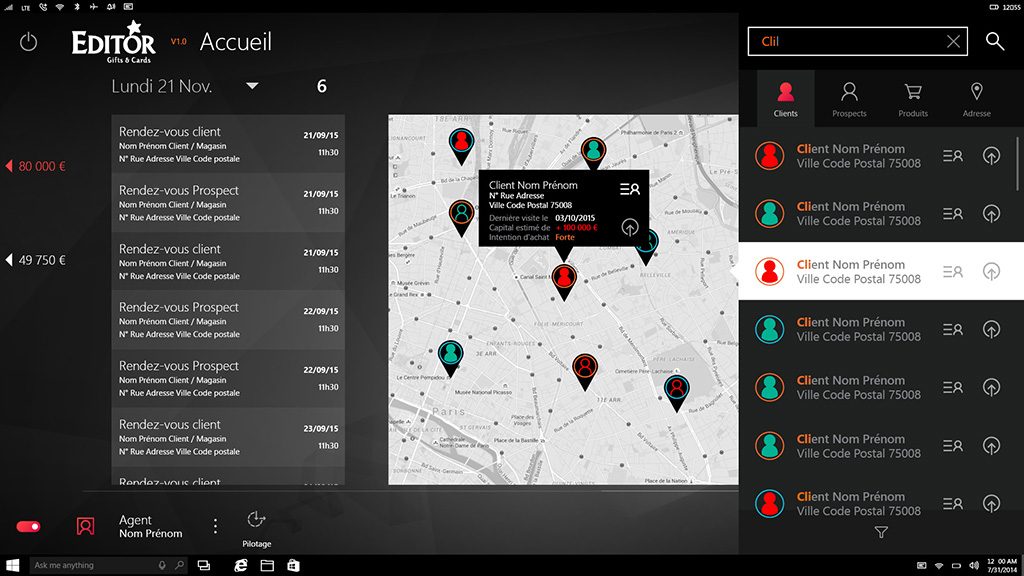Open first Rendez-vous client appointment
Screen dimensions: 1024x576
228,144
